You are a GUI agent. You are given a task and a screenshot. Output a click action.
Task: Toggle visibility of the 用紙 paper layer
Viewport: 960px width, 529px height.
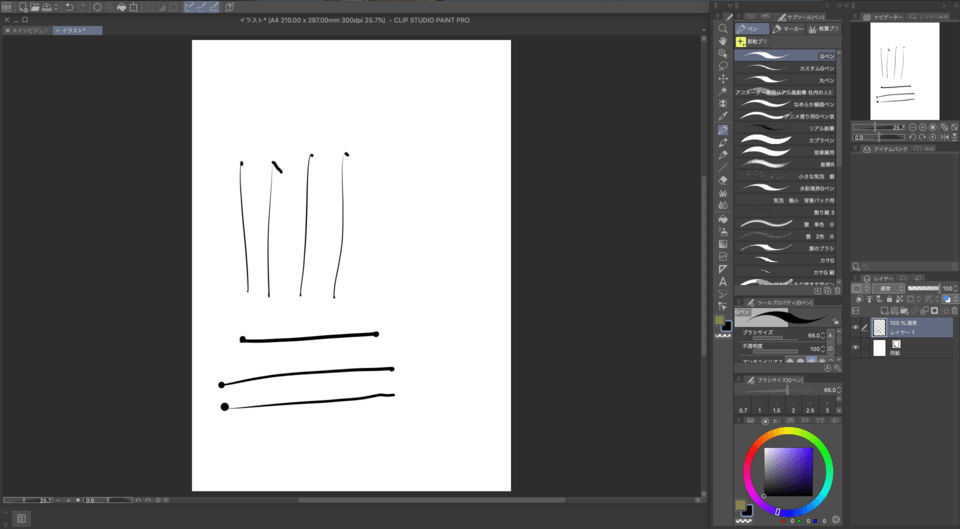point(856,347)
